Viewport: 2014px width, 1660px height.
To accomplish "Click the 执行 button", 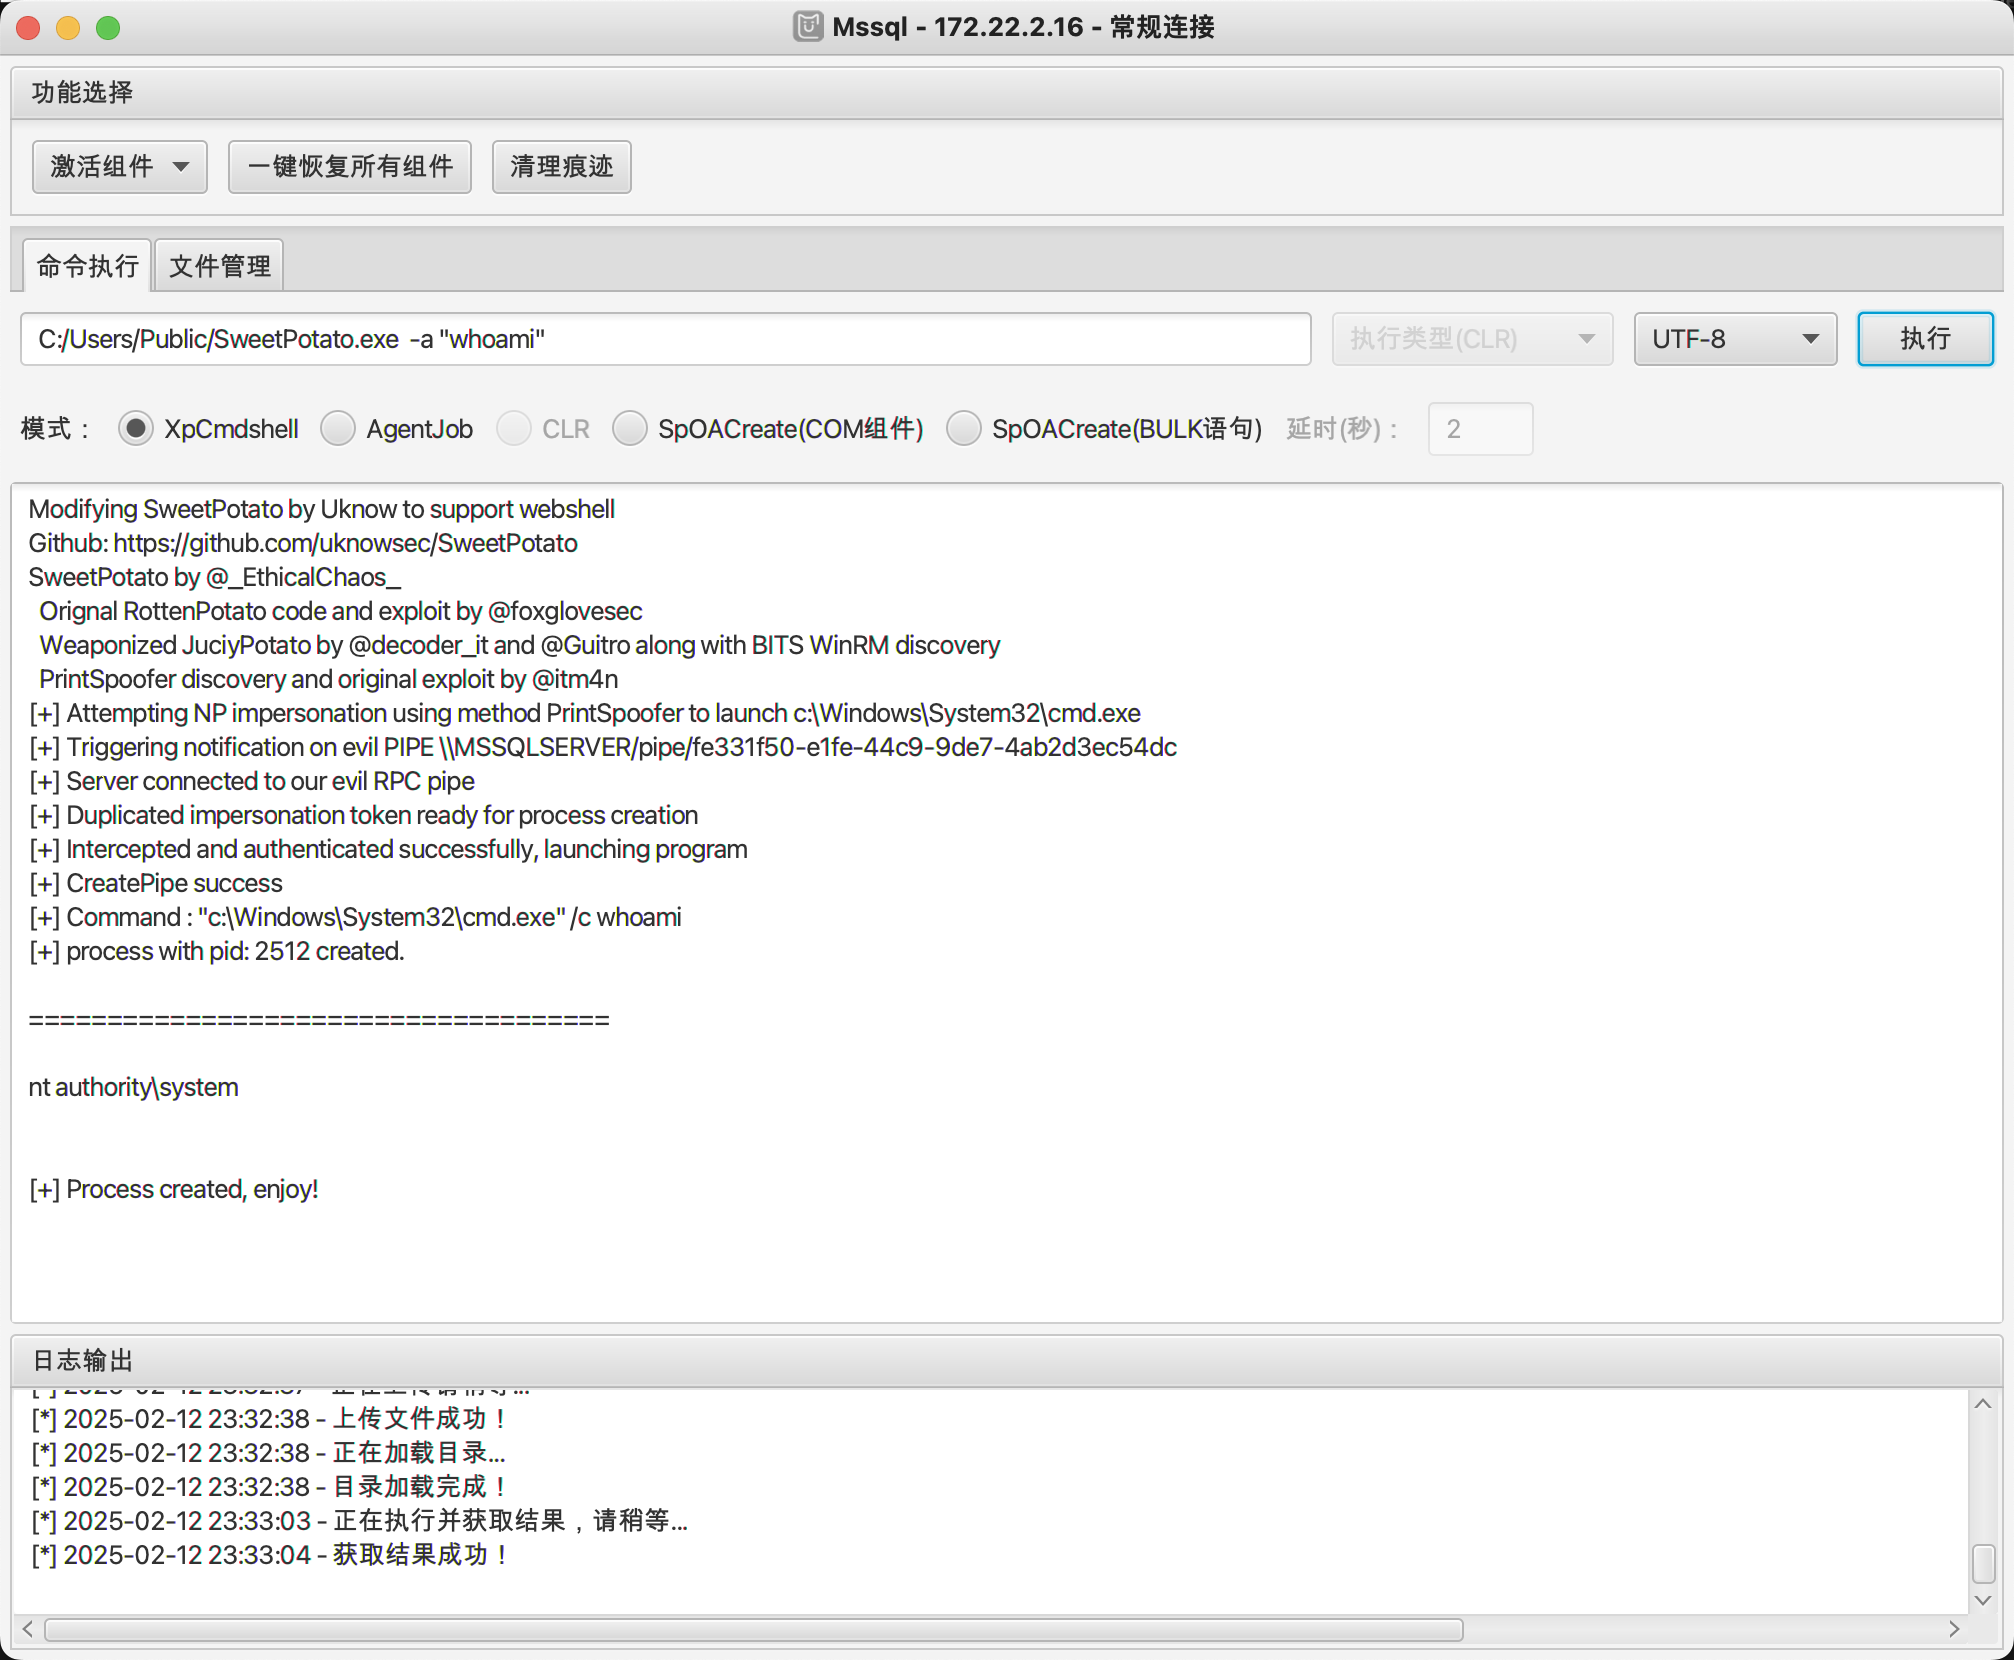I will (x=1925, y=339).
